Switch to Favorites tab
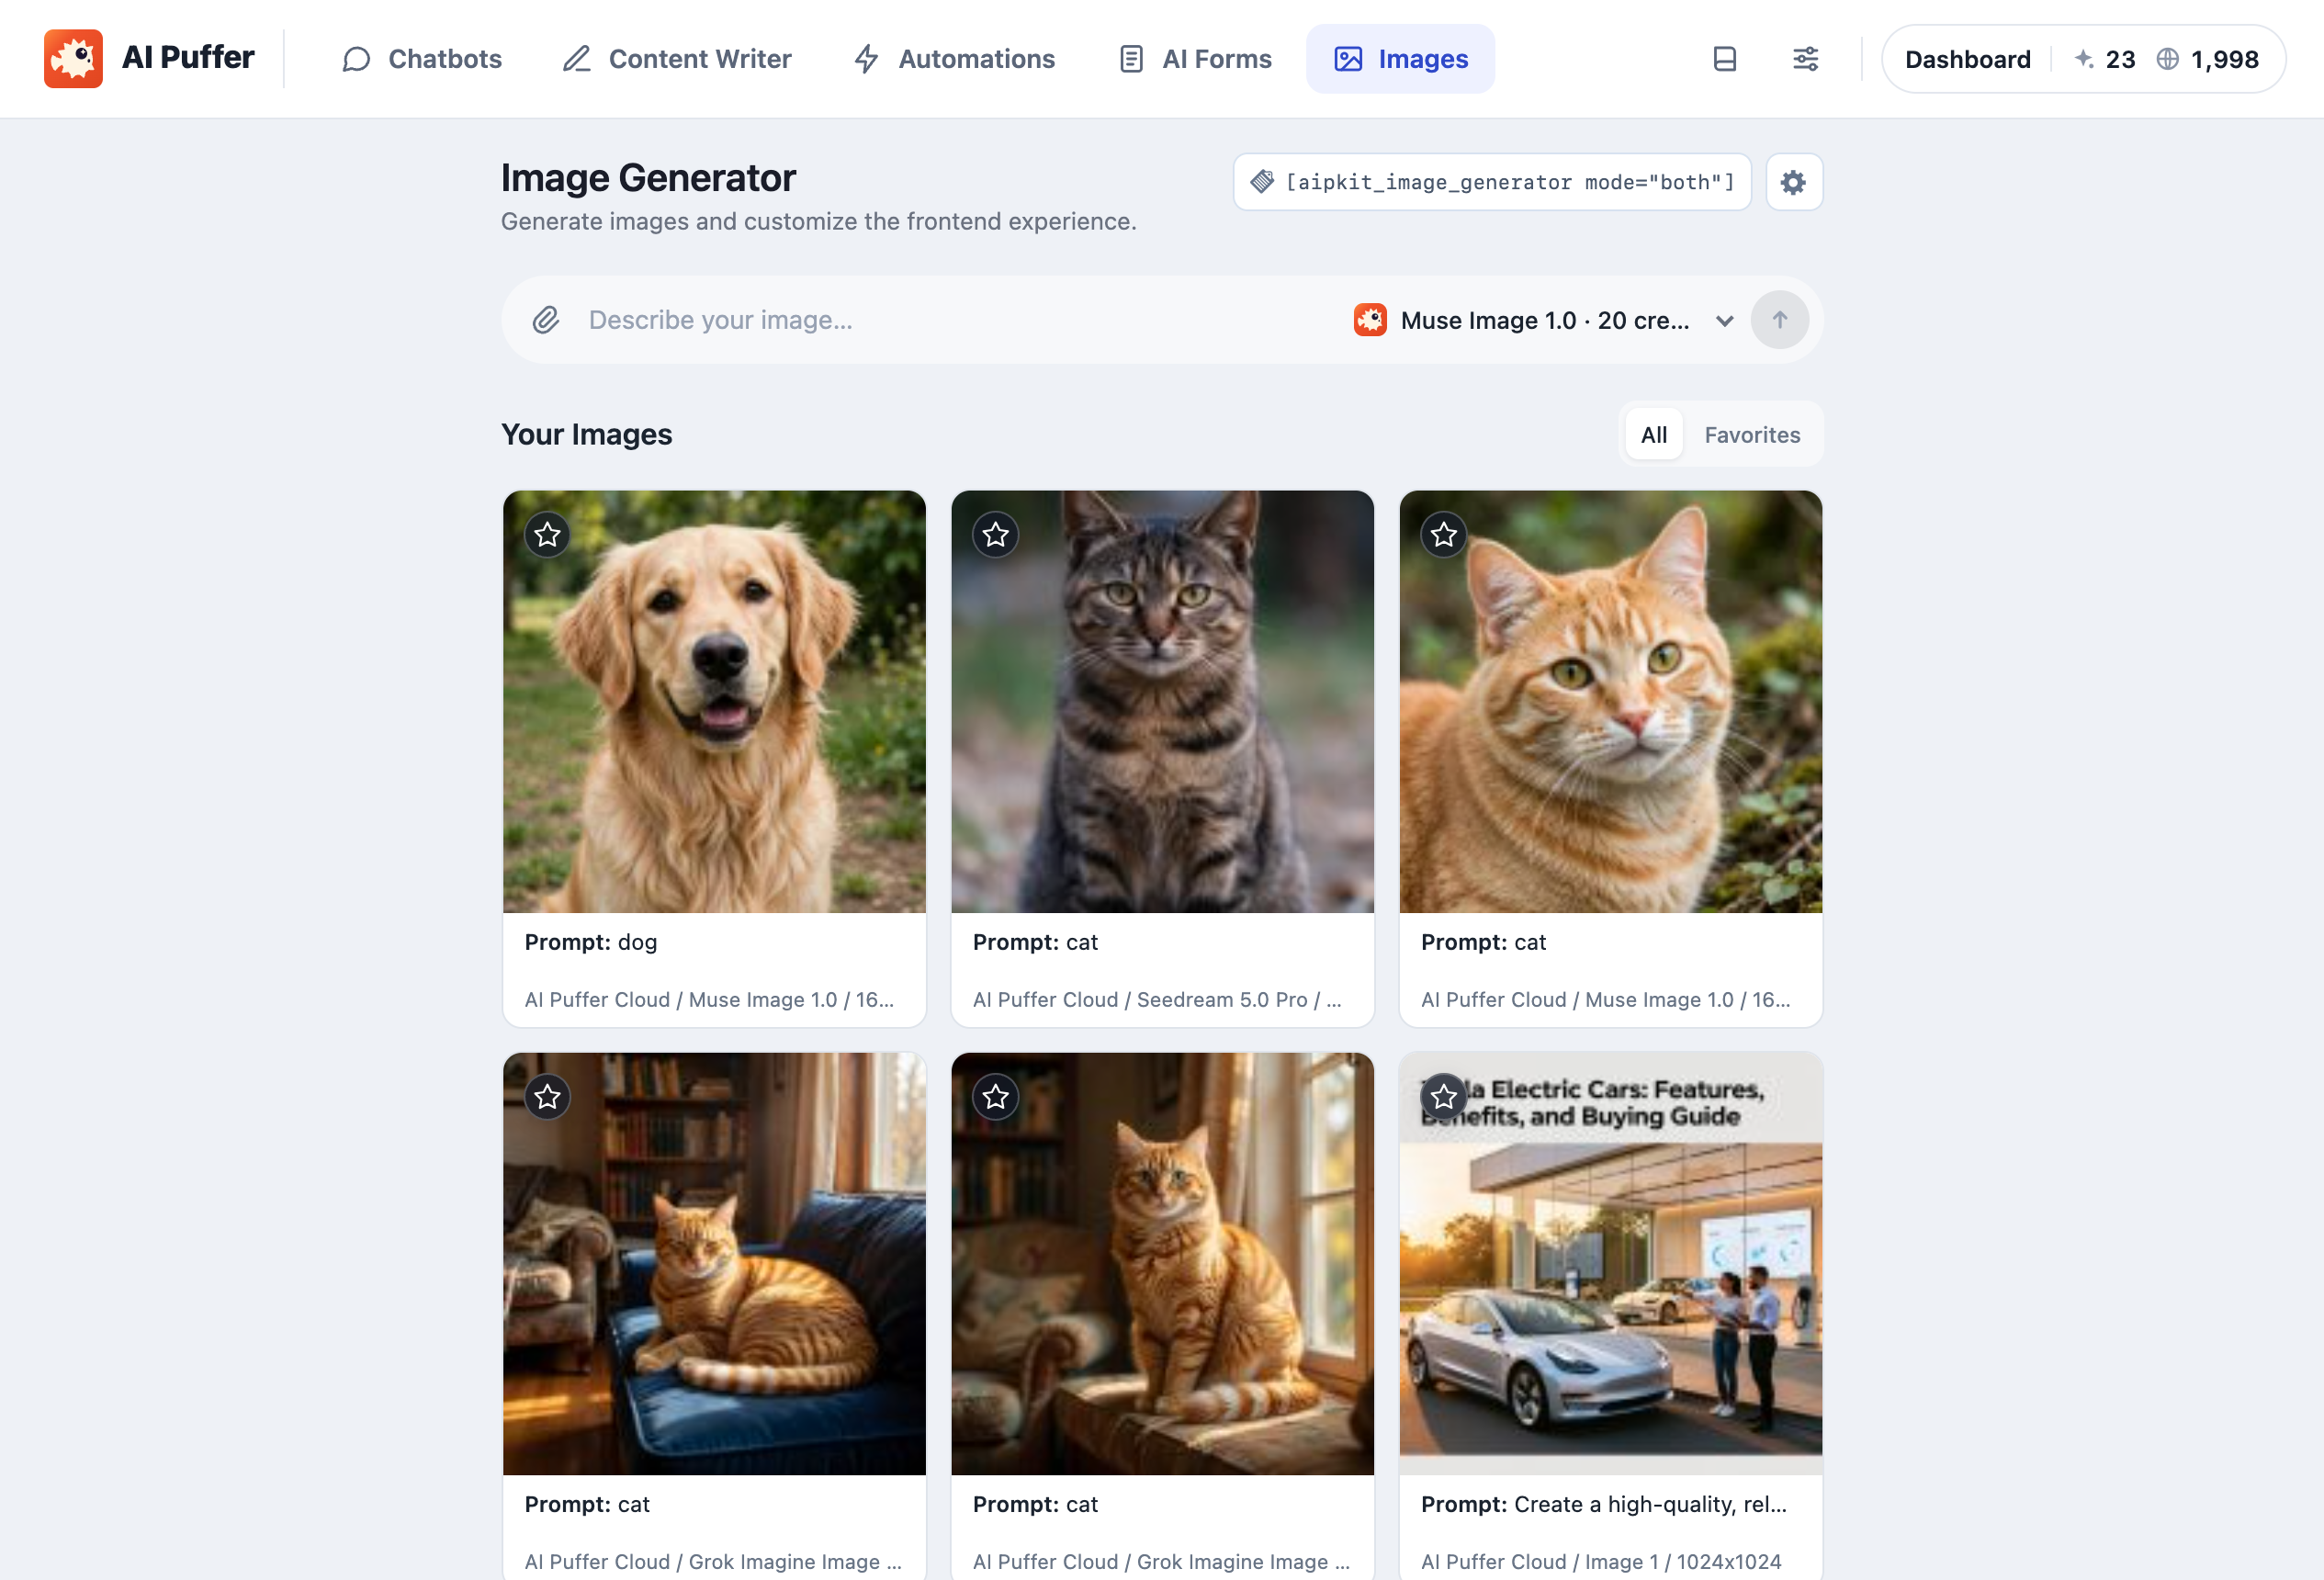This screenshot has width=2324, height=1580. click(1752, 434)
